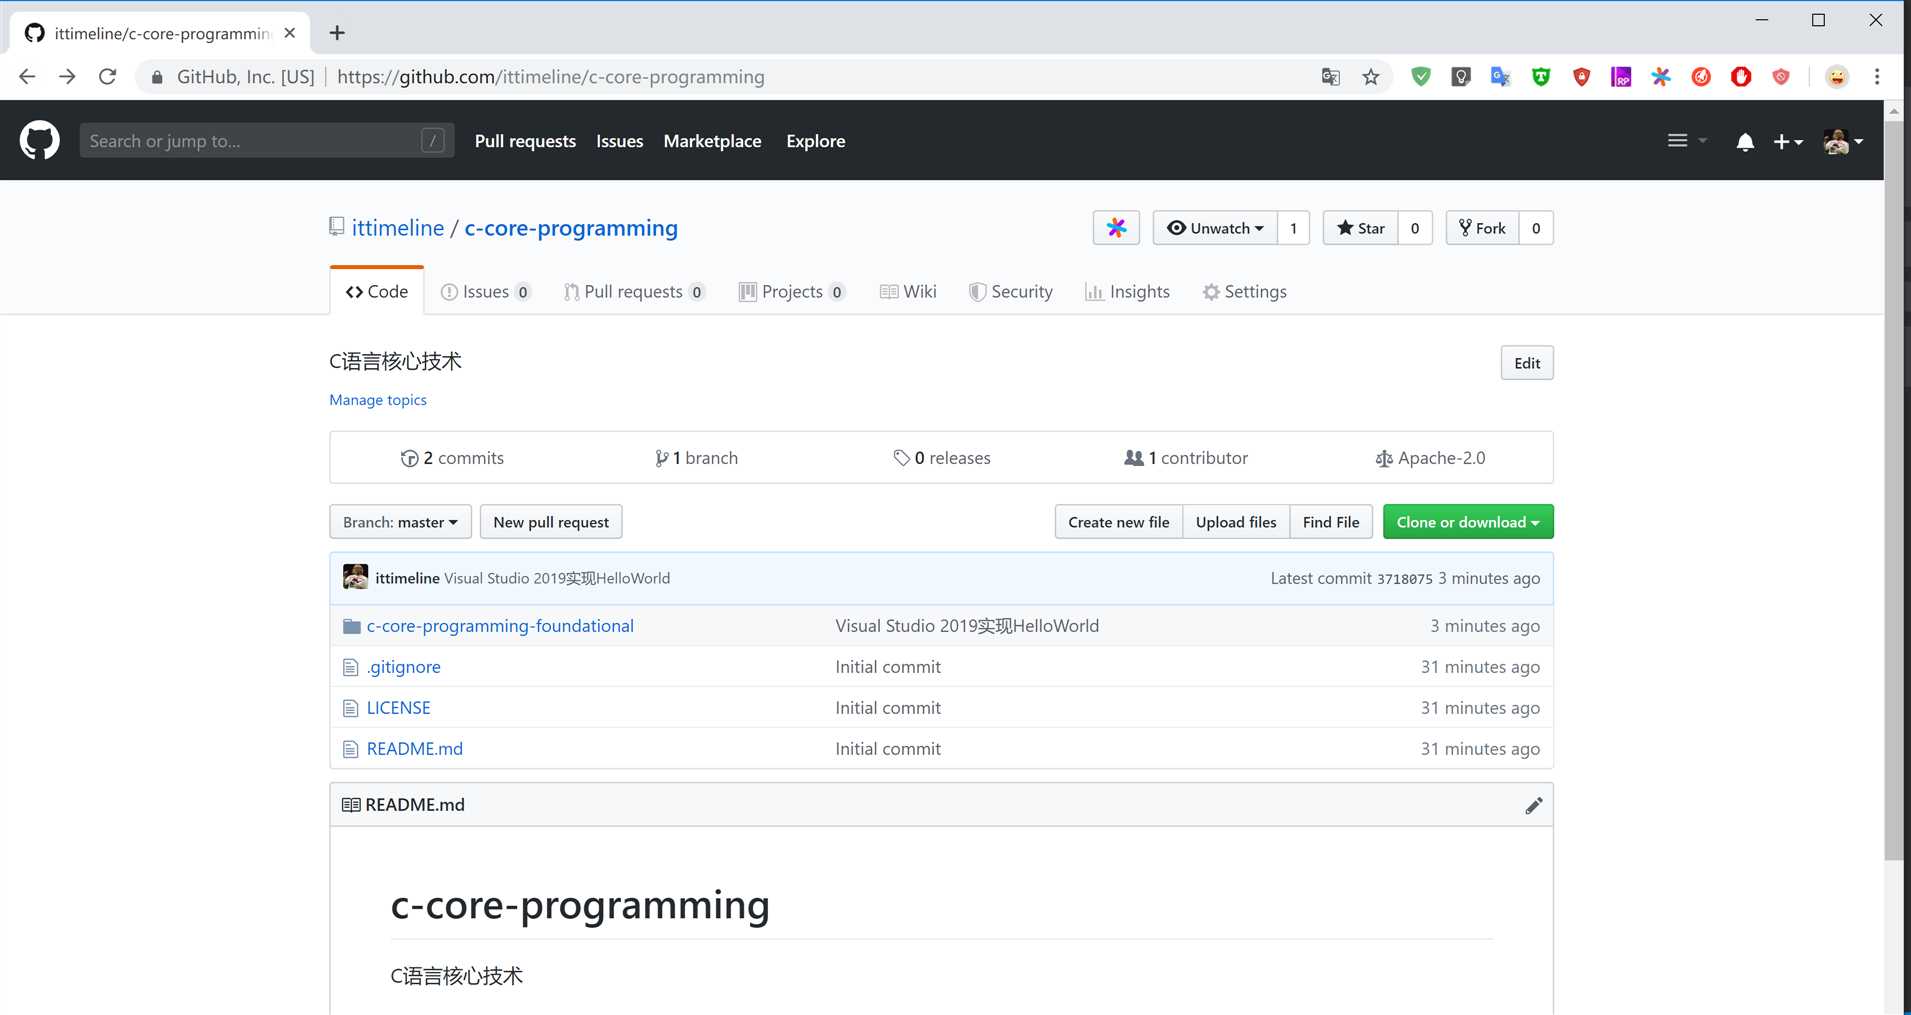Reload the page
The height and width of the screenshot is (1015, 1911).
(x=108, y=77)
